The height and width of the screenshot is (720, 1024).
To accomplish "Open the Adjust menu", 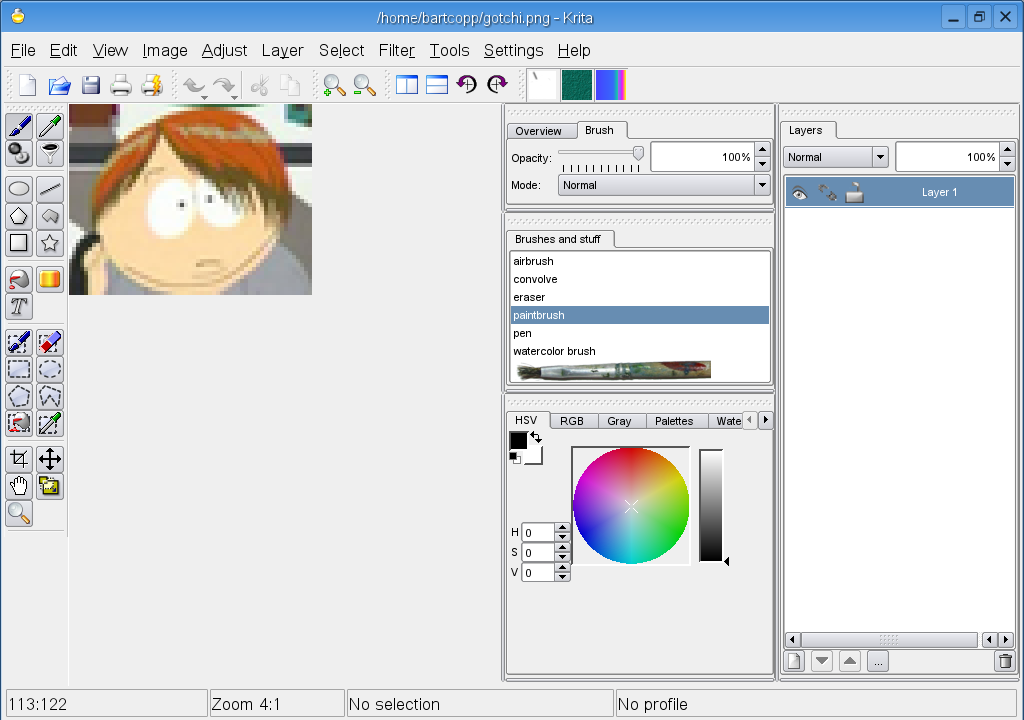I will [224, 50].
